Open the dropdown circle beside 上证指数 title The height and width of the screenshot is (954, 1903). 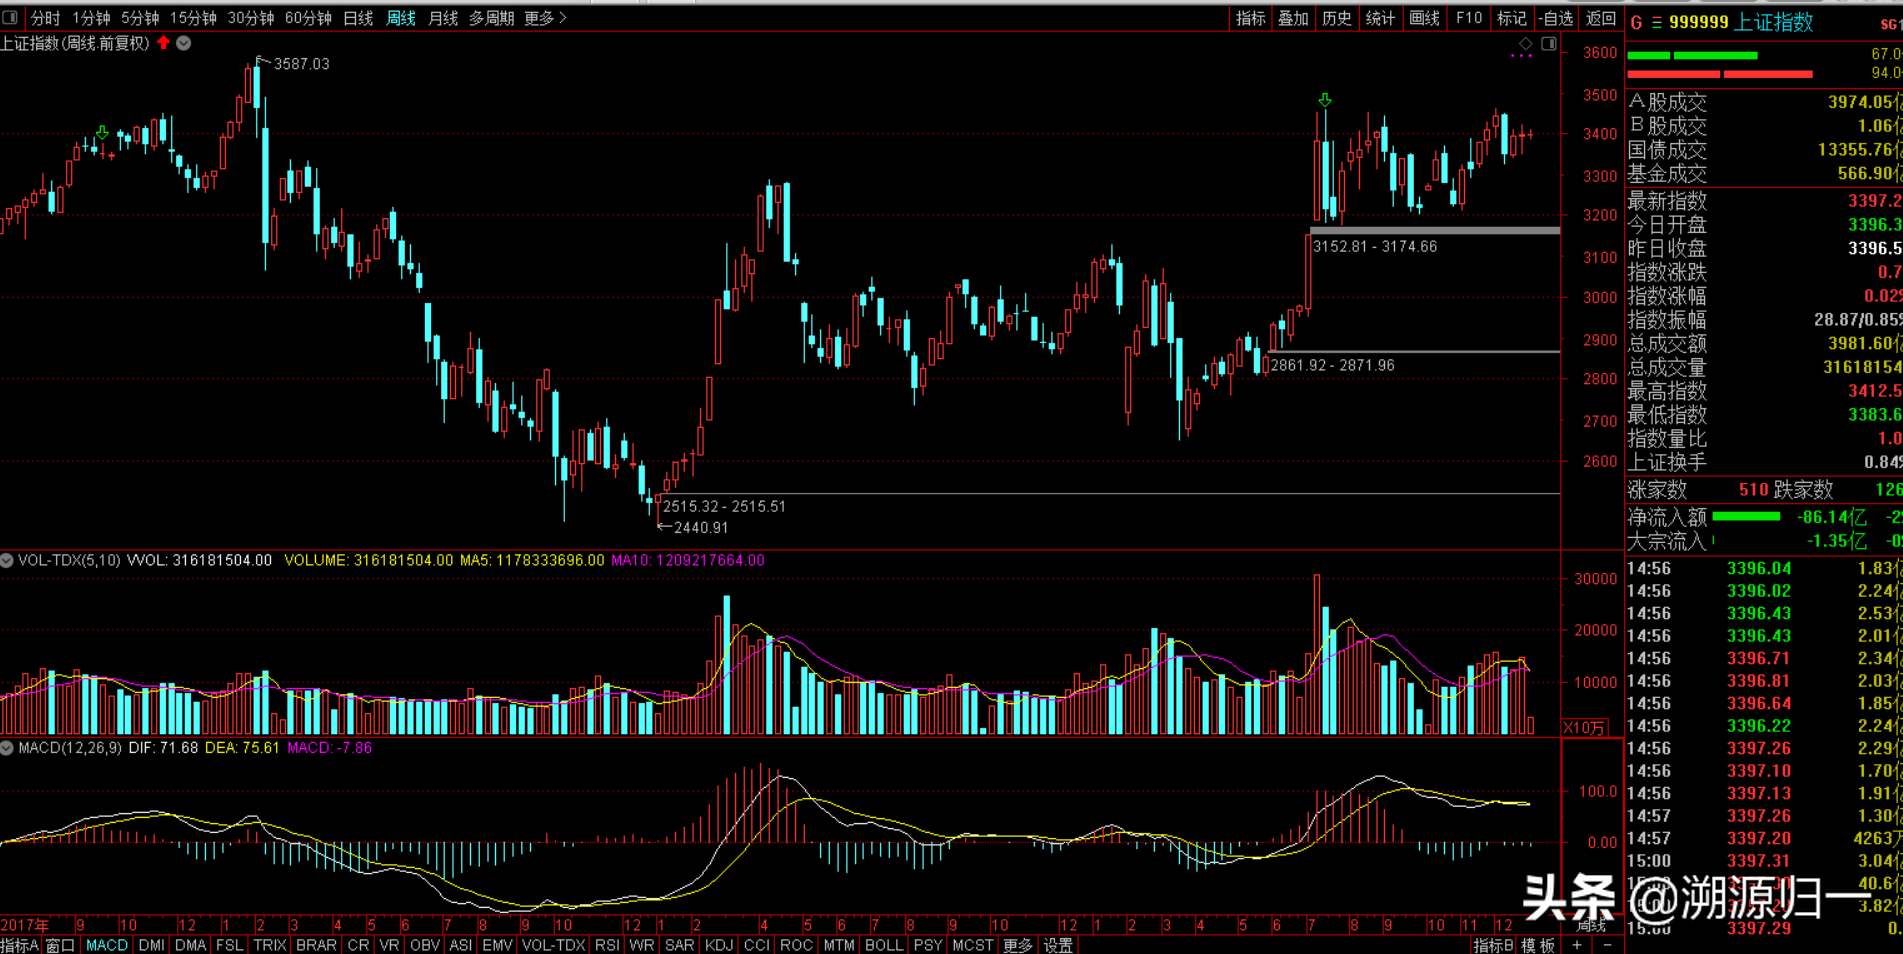click(184, 43)
